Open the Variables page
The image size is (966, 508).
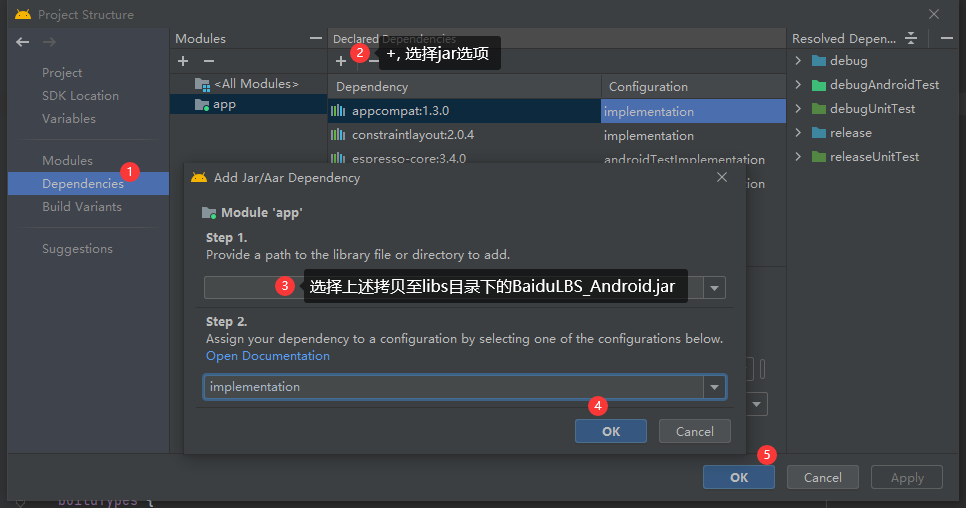[x=68, y=118]
